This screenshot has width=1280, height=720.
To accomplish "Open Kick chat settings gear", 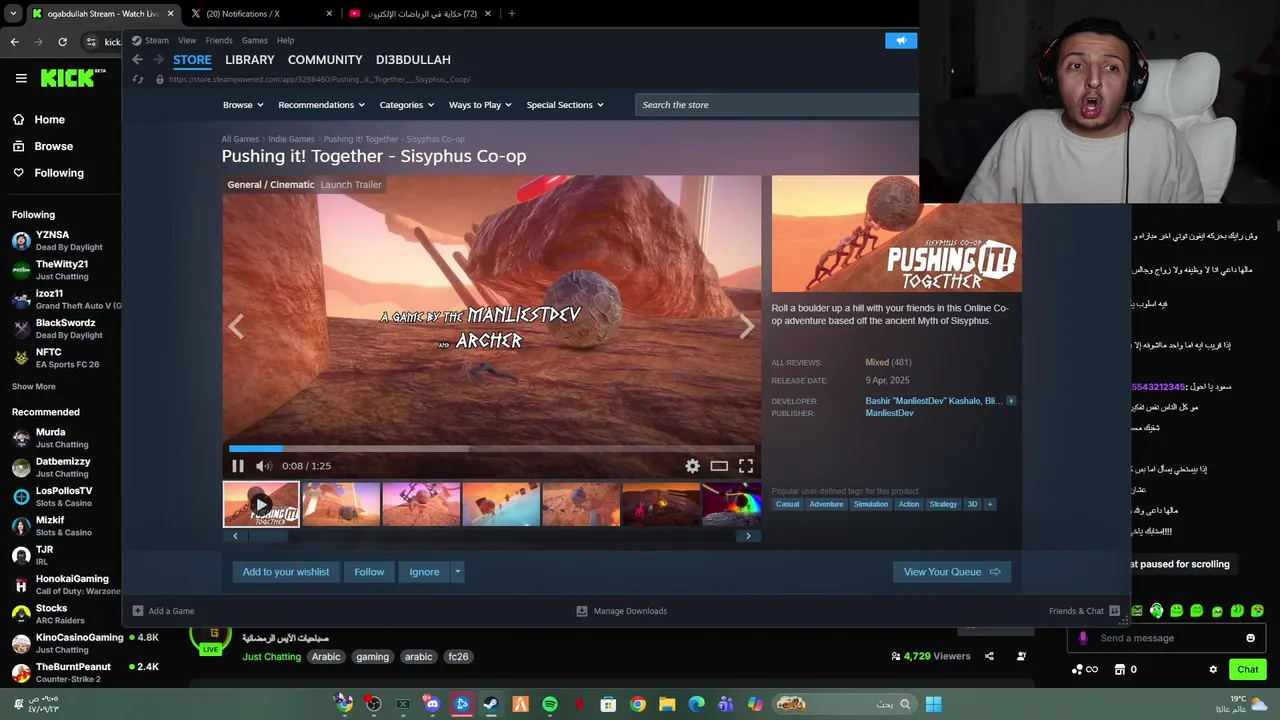I will point(1213,669).
